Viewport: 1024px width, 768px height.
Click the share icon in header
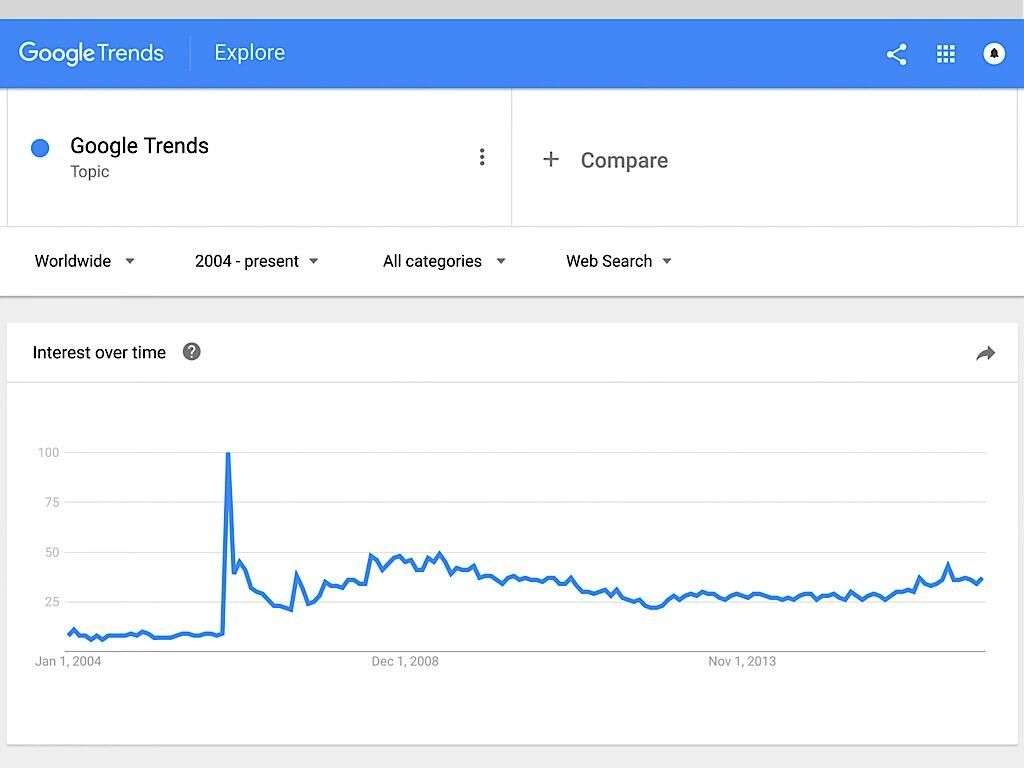(896, 54)
